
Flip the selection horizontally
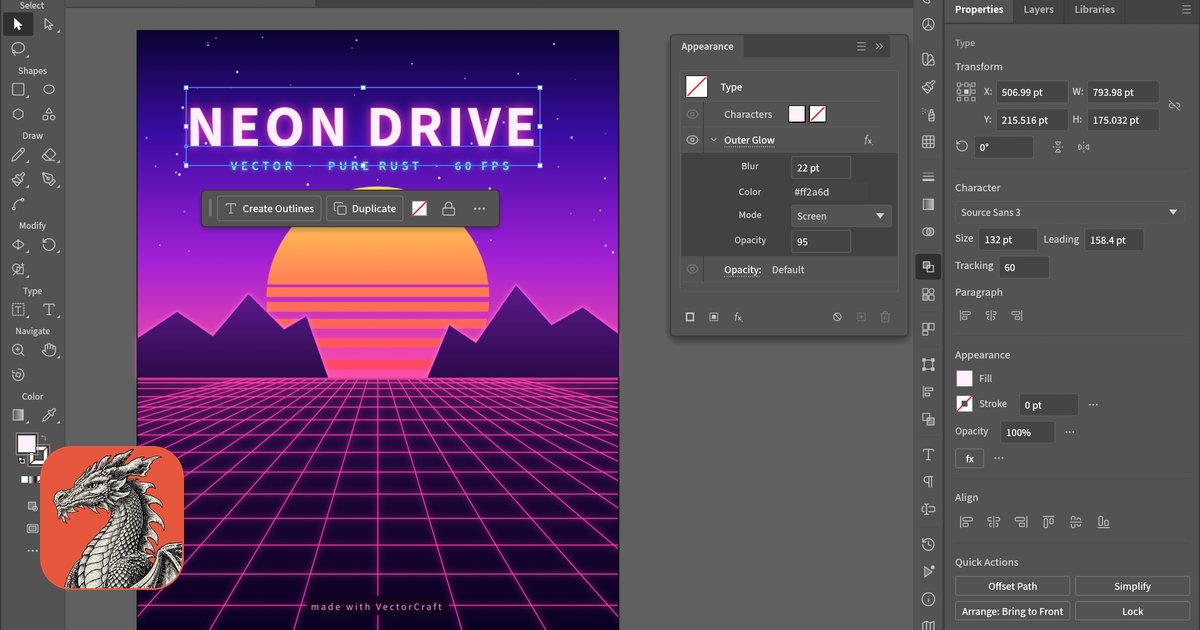[x=1083, y=147]
